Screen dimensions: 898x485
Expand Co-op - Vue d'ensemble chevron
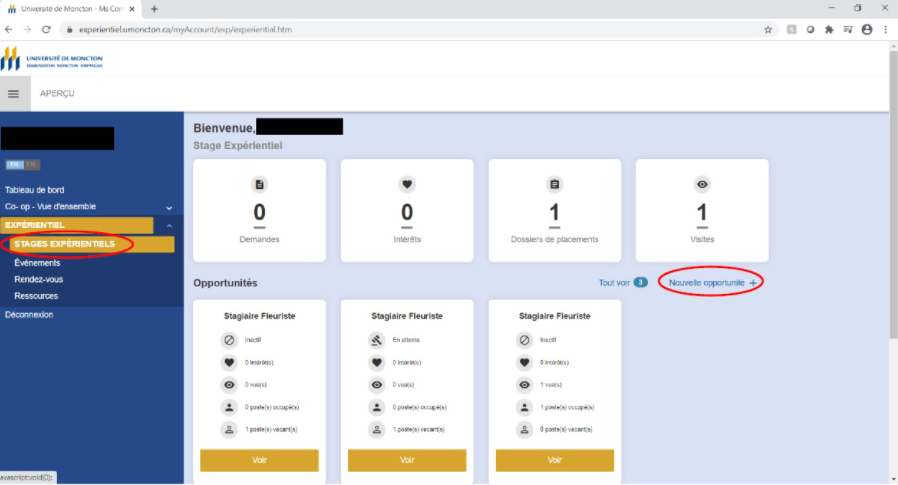pos(169,208)
